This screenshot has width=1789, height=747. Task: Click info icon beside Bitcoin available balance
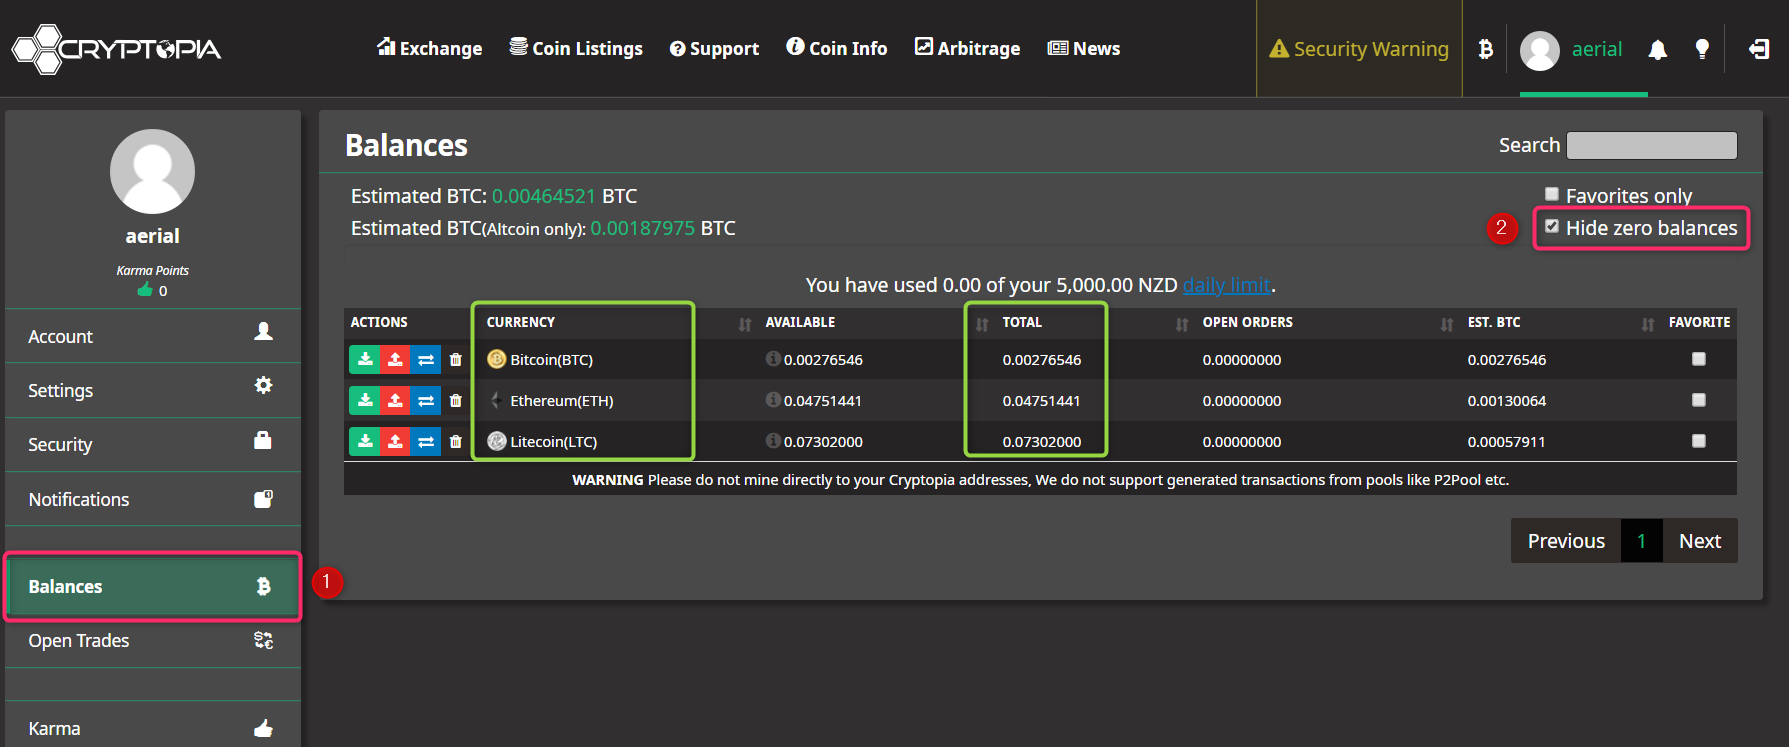click(x=773, y=358)
